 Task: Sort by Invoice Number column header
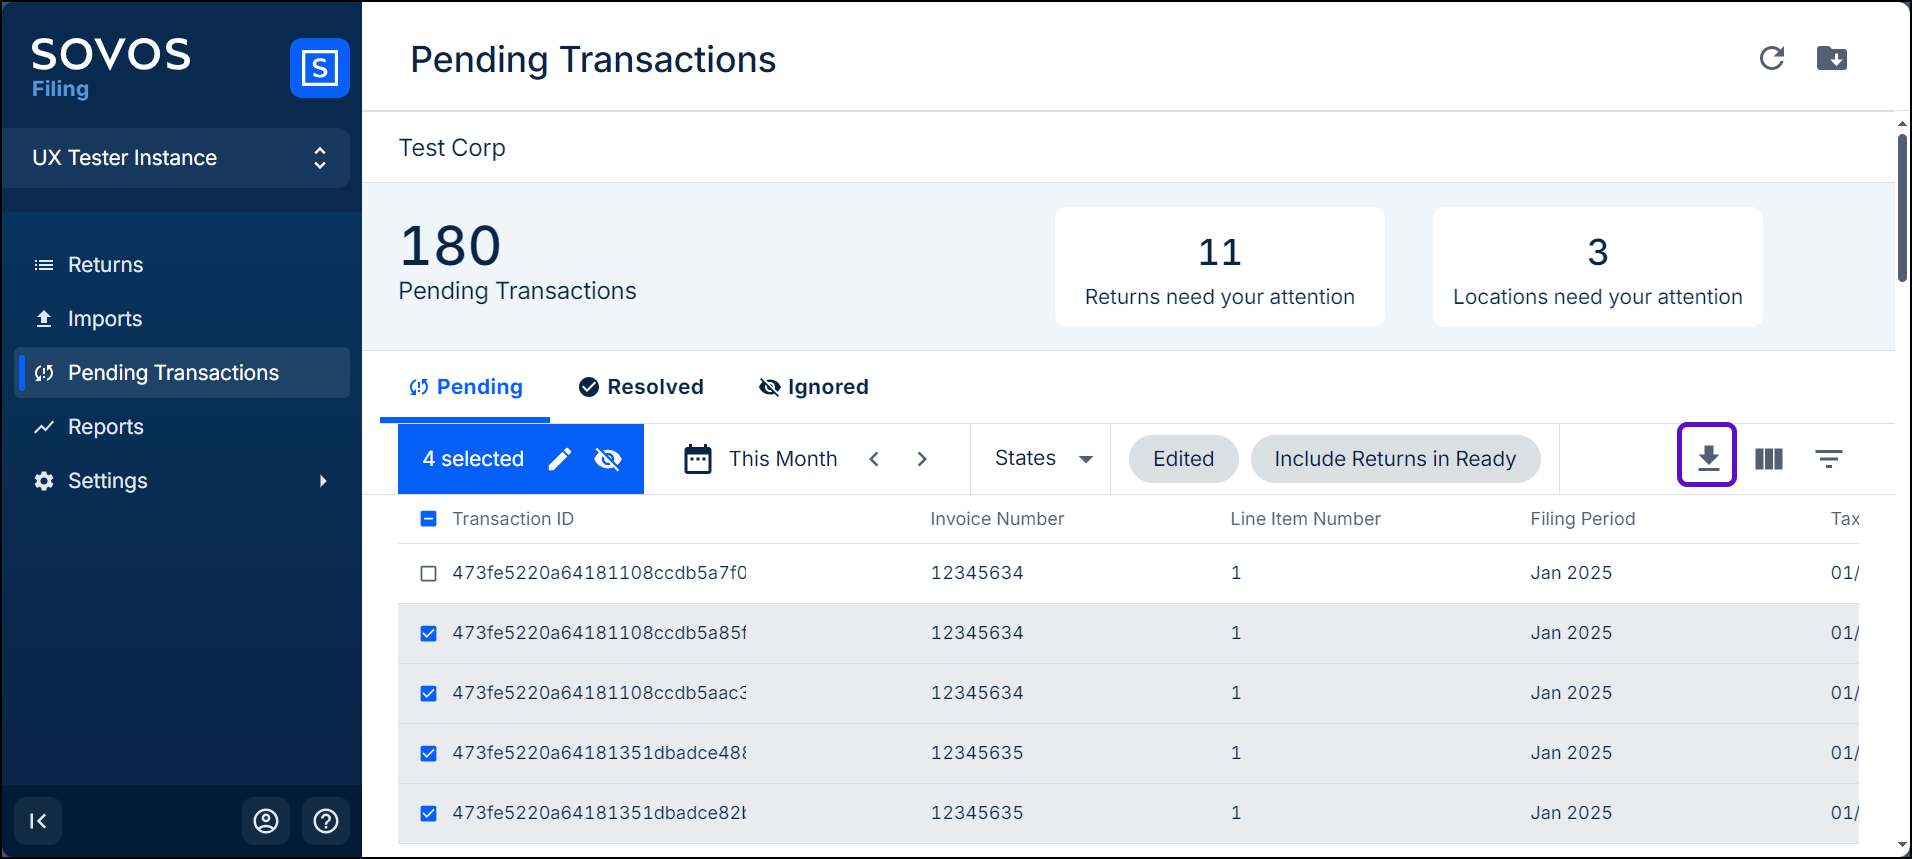pos(997,519)
